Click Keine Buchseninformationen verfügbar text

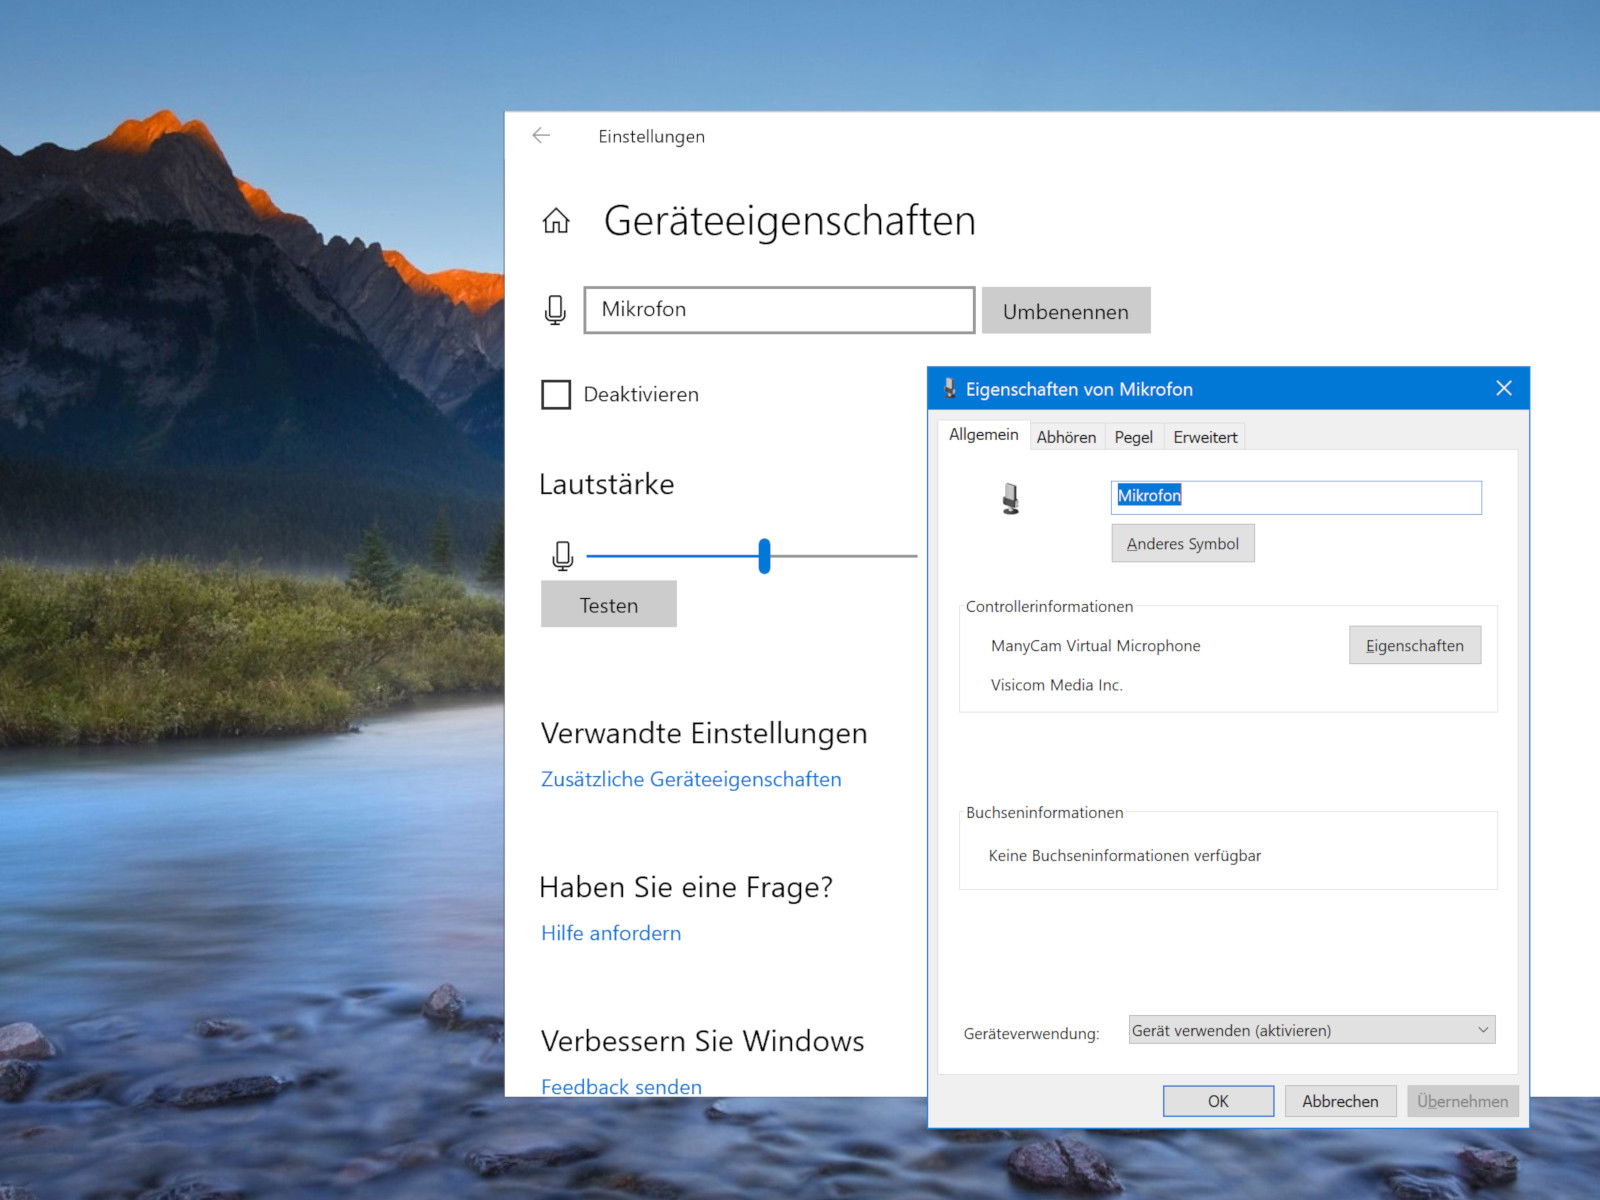point(1124,856)
